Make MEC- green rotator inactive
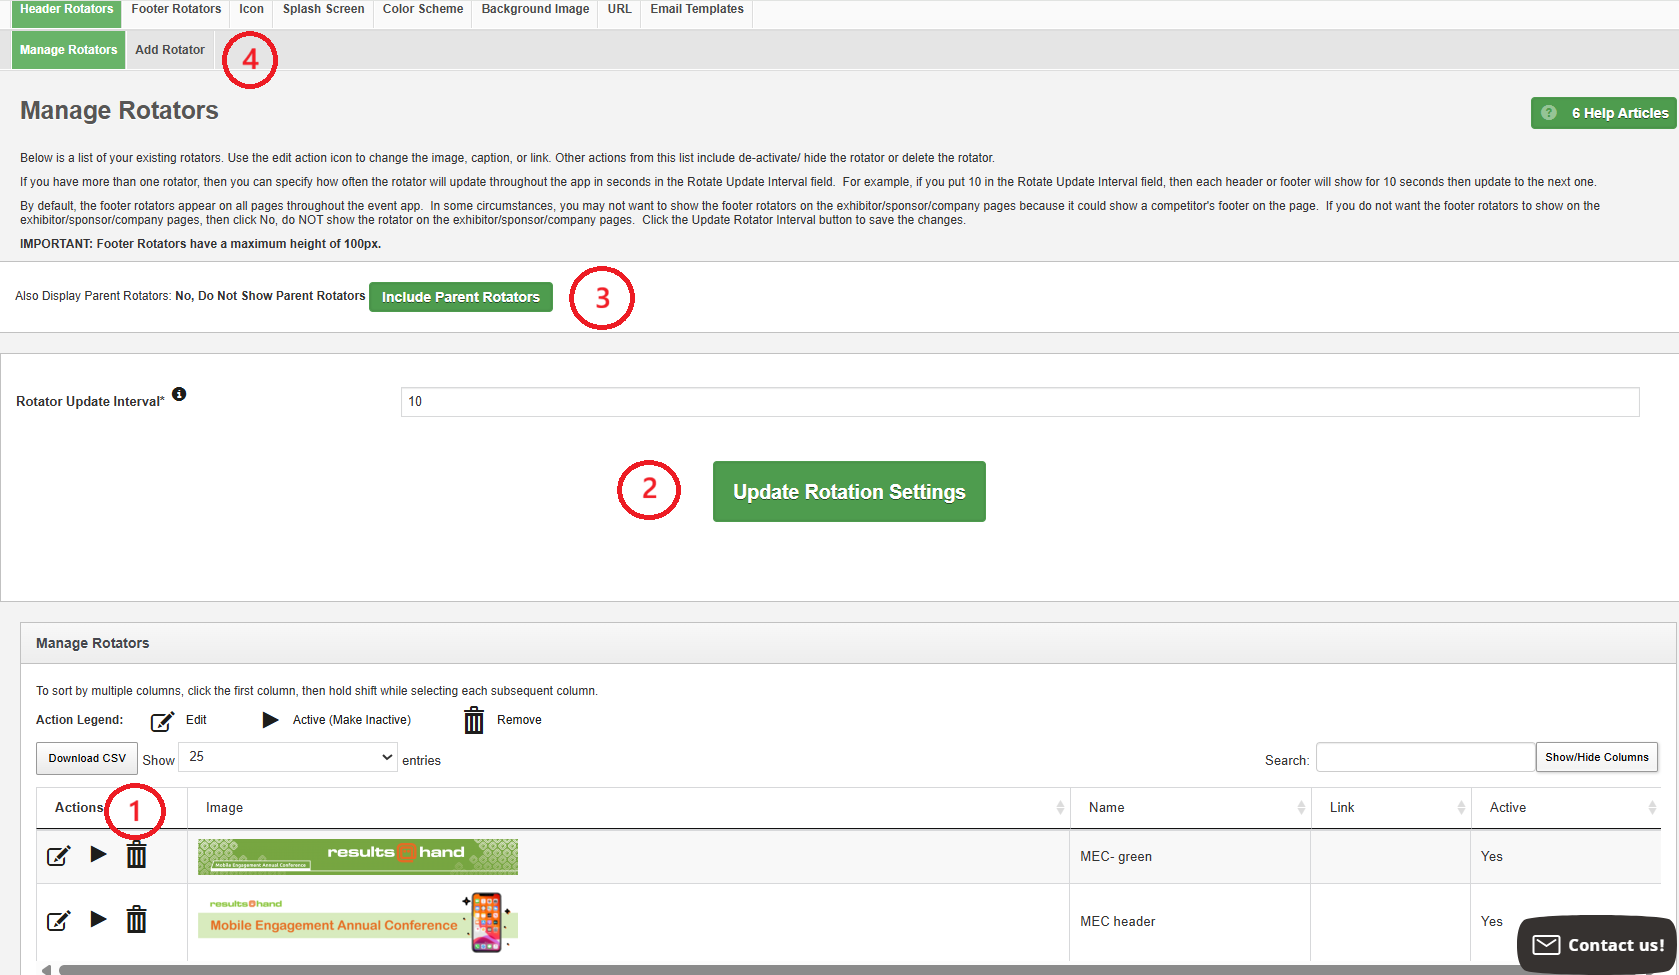1679x975 pixels. pyautogui.click(x=98, y=854)
